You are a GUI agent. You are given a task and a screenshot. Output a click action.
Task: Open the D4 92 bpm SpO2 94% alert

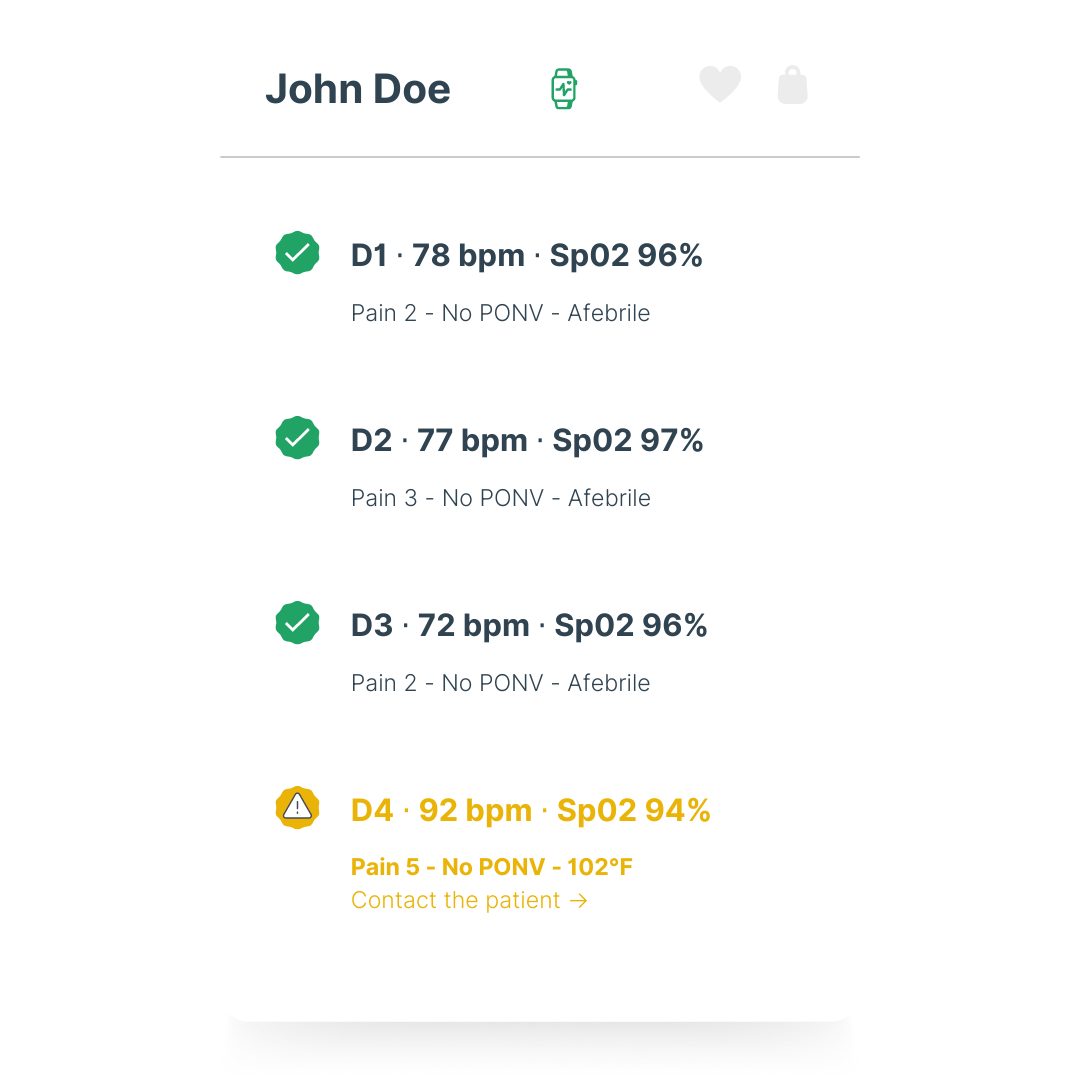click(531, 811)
